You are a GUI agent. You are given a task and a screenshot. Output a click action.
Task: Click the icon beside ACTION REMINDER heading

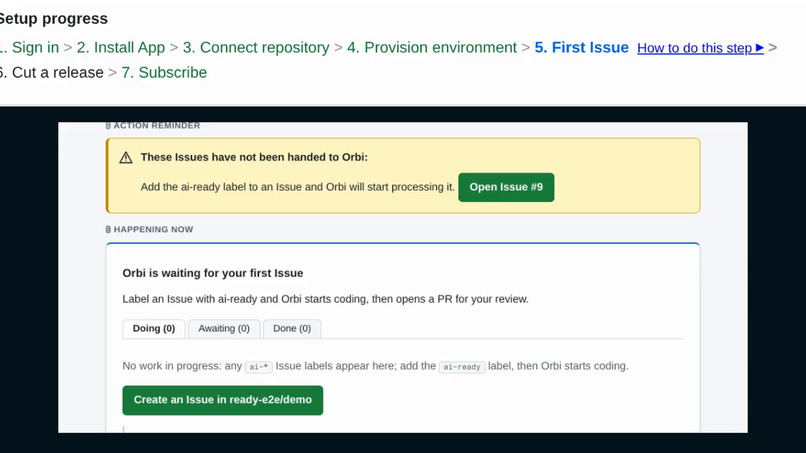(108, 125)
